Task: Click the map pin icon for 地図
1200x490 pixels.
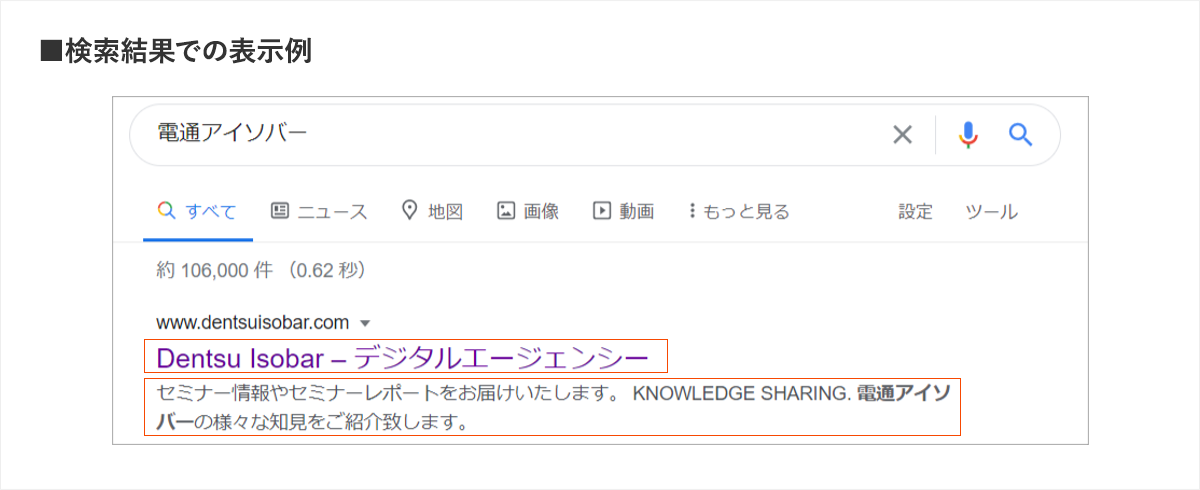Action: coord(409,210)
